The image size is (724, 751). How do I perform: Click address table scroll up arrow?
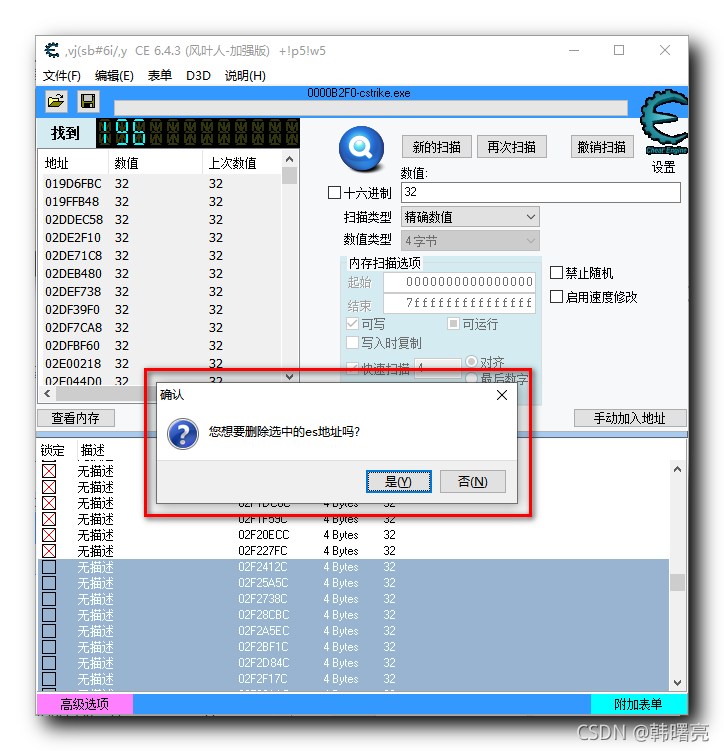[x=677, y=469]
